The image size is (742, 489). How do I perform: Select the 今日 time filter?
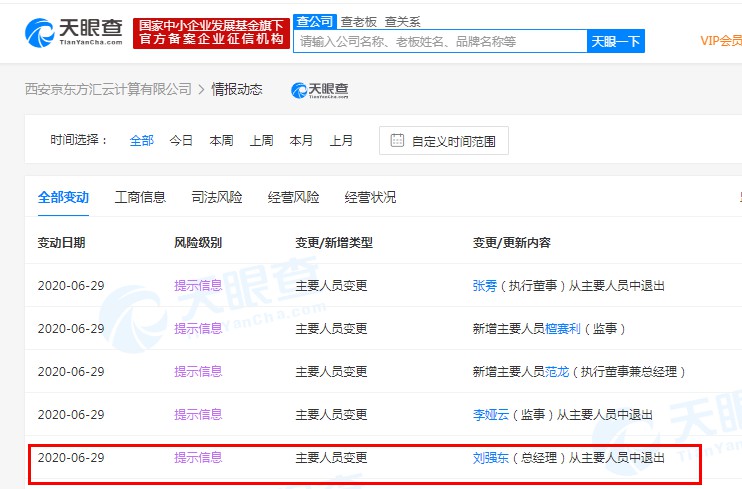(181, 141)
